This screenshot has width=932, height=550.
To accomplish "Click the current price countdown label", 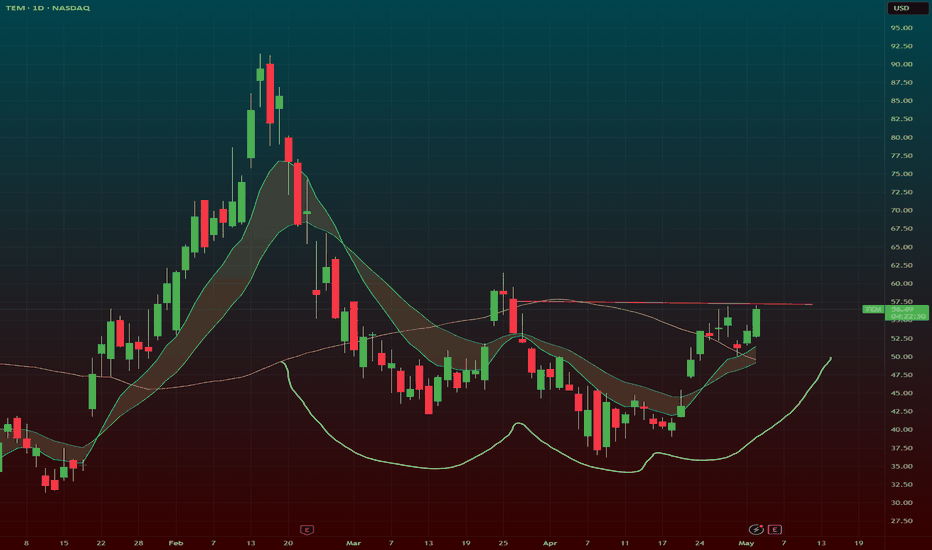I will click(908, 316).
